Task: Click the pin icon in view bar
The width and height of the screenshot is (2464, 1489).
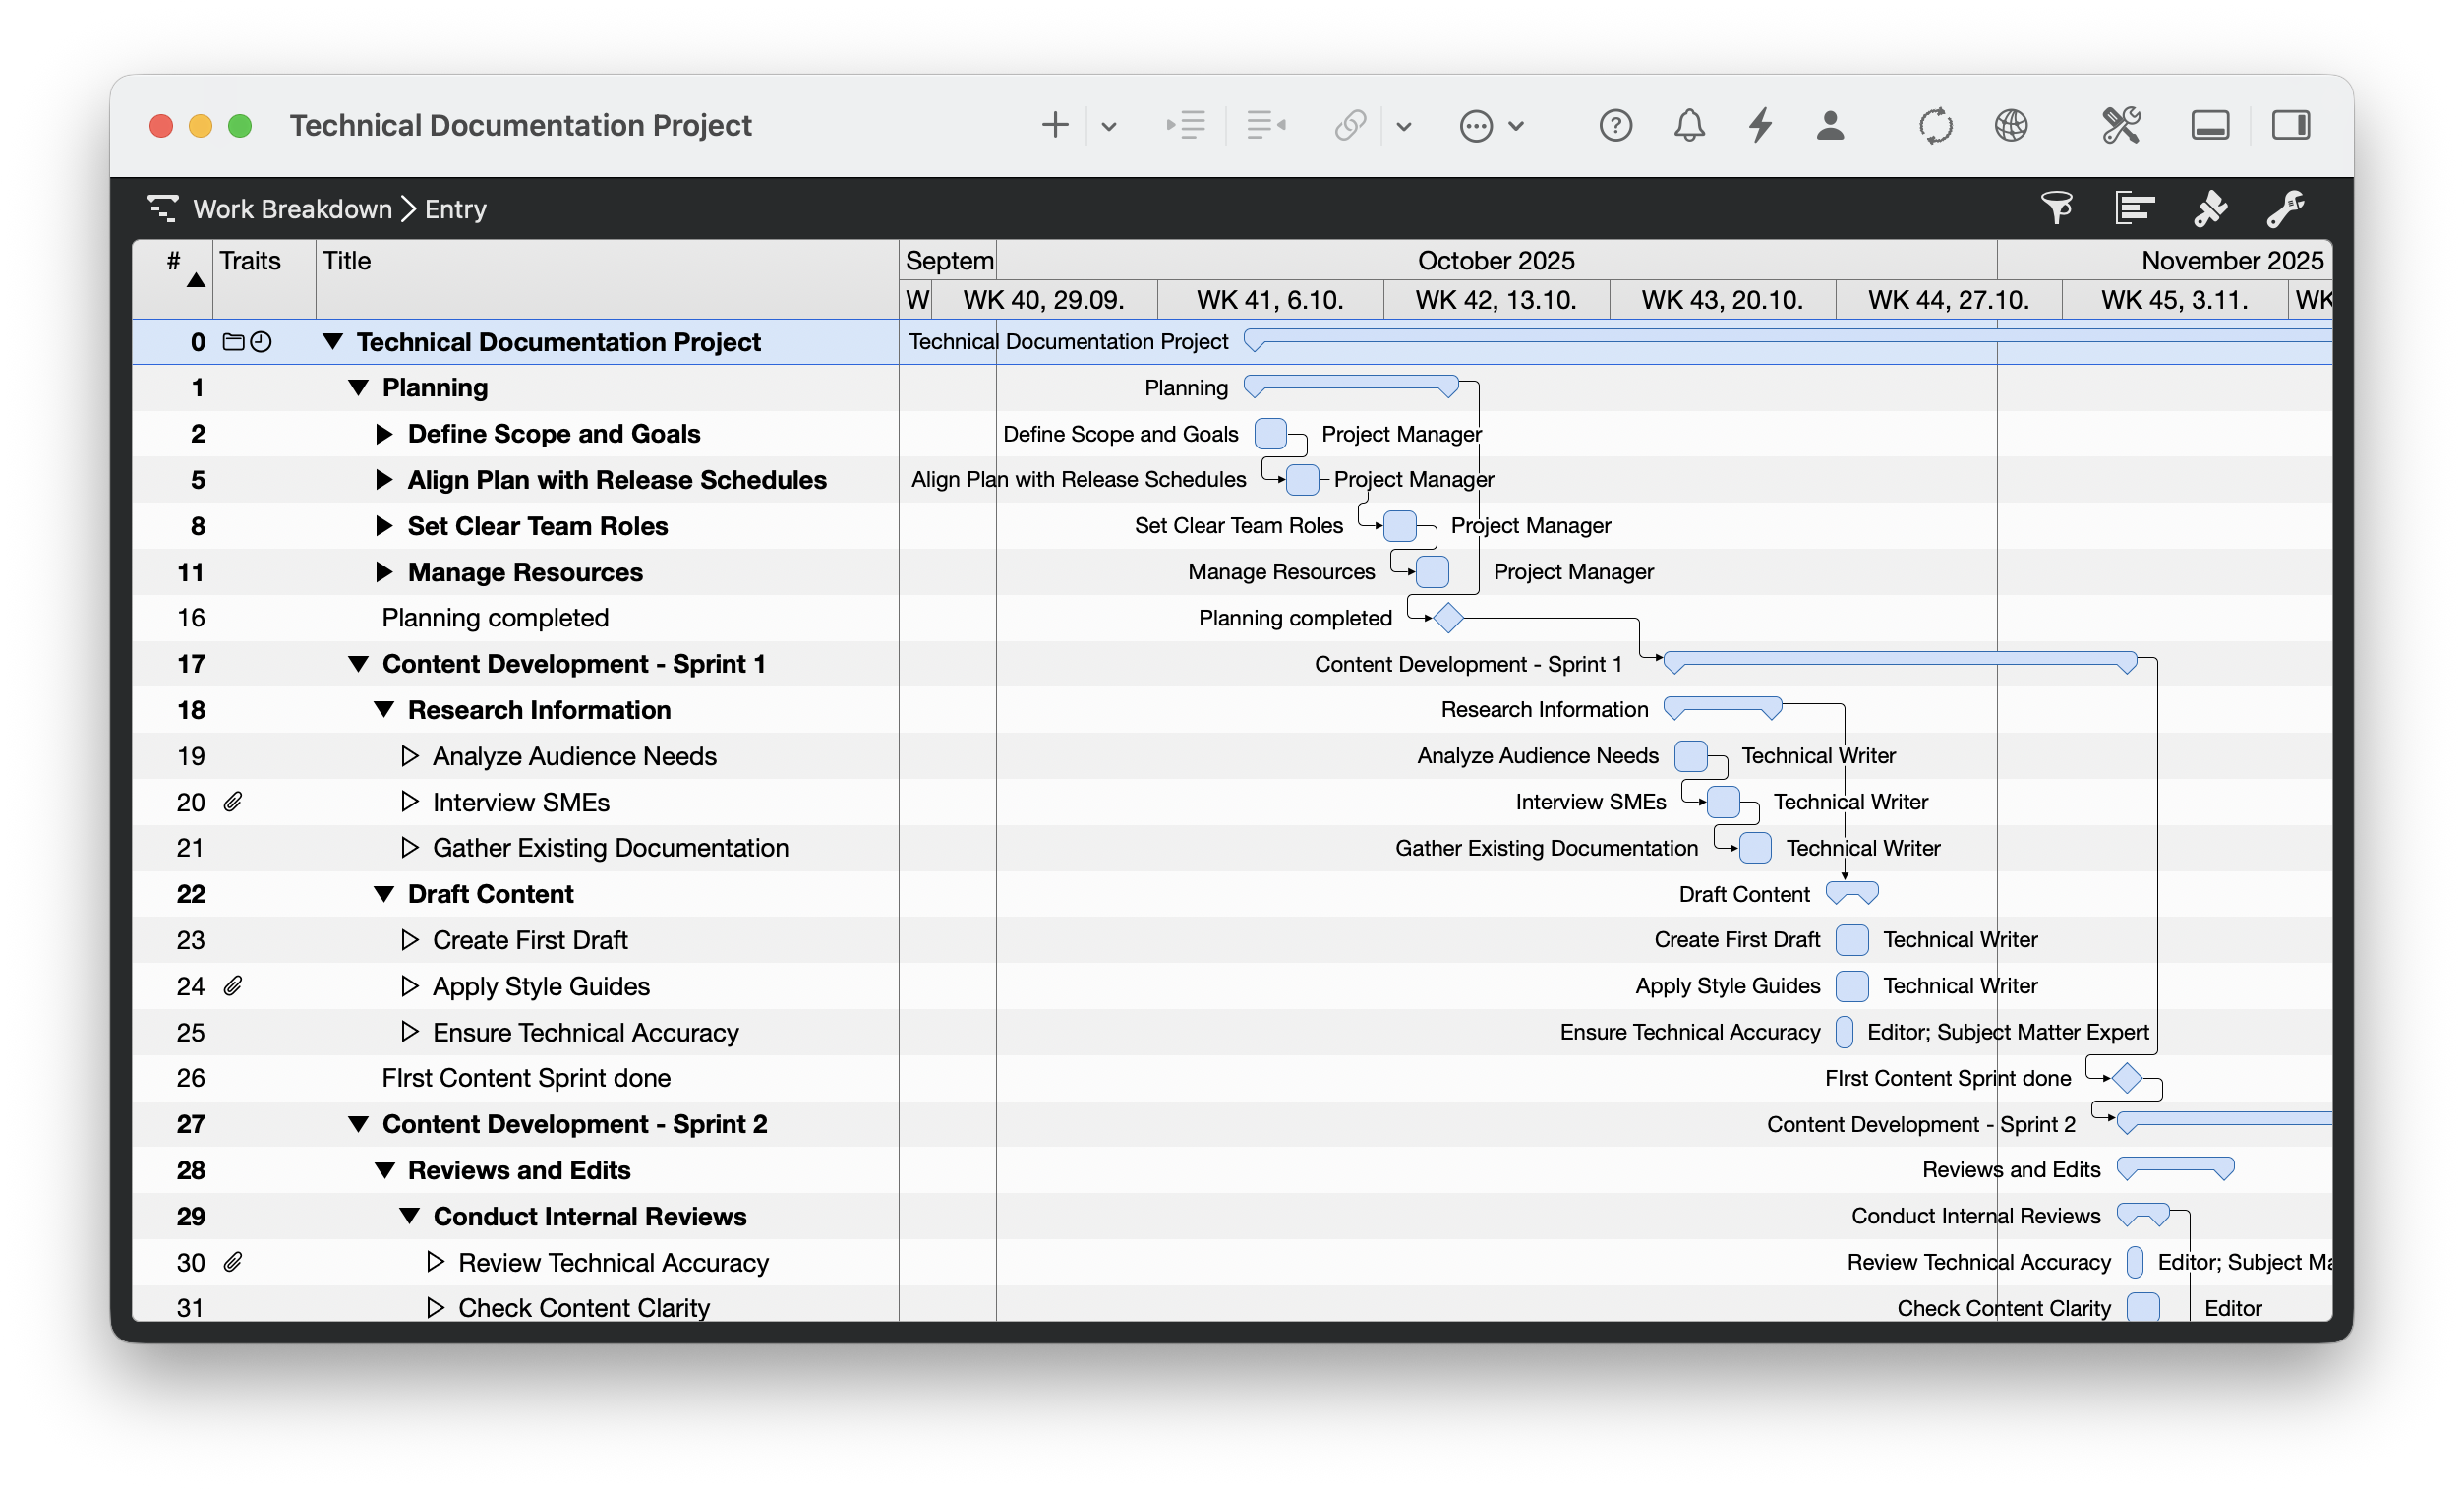Action: [2210, 208]
